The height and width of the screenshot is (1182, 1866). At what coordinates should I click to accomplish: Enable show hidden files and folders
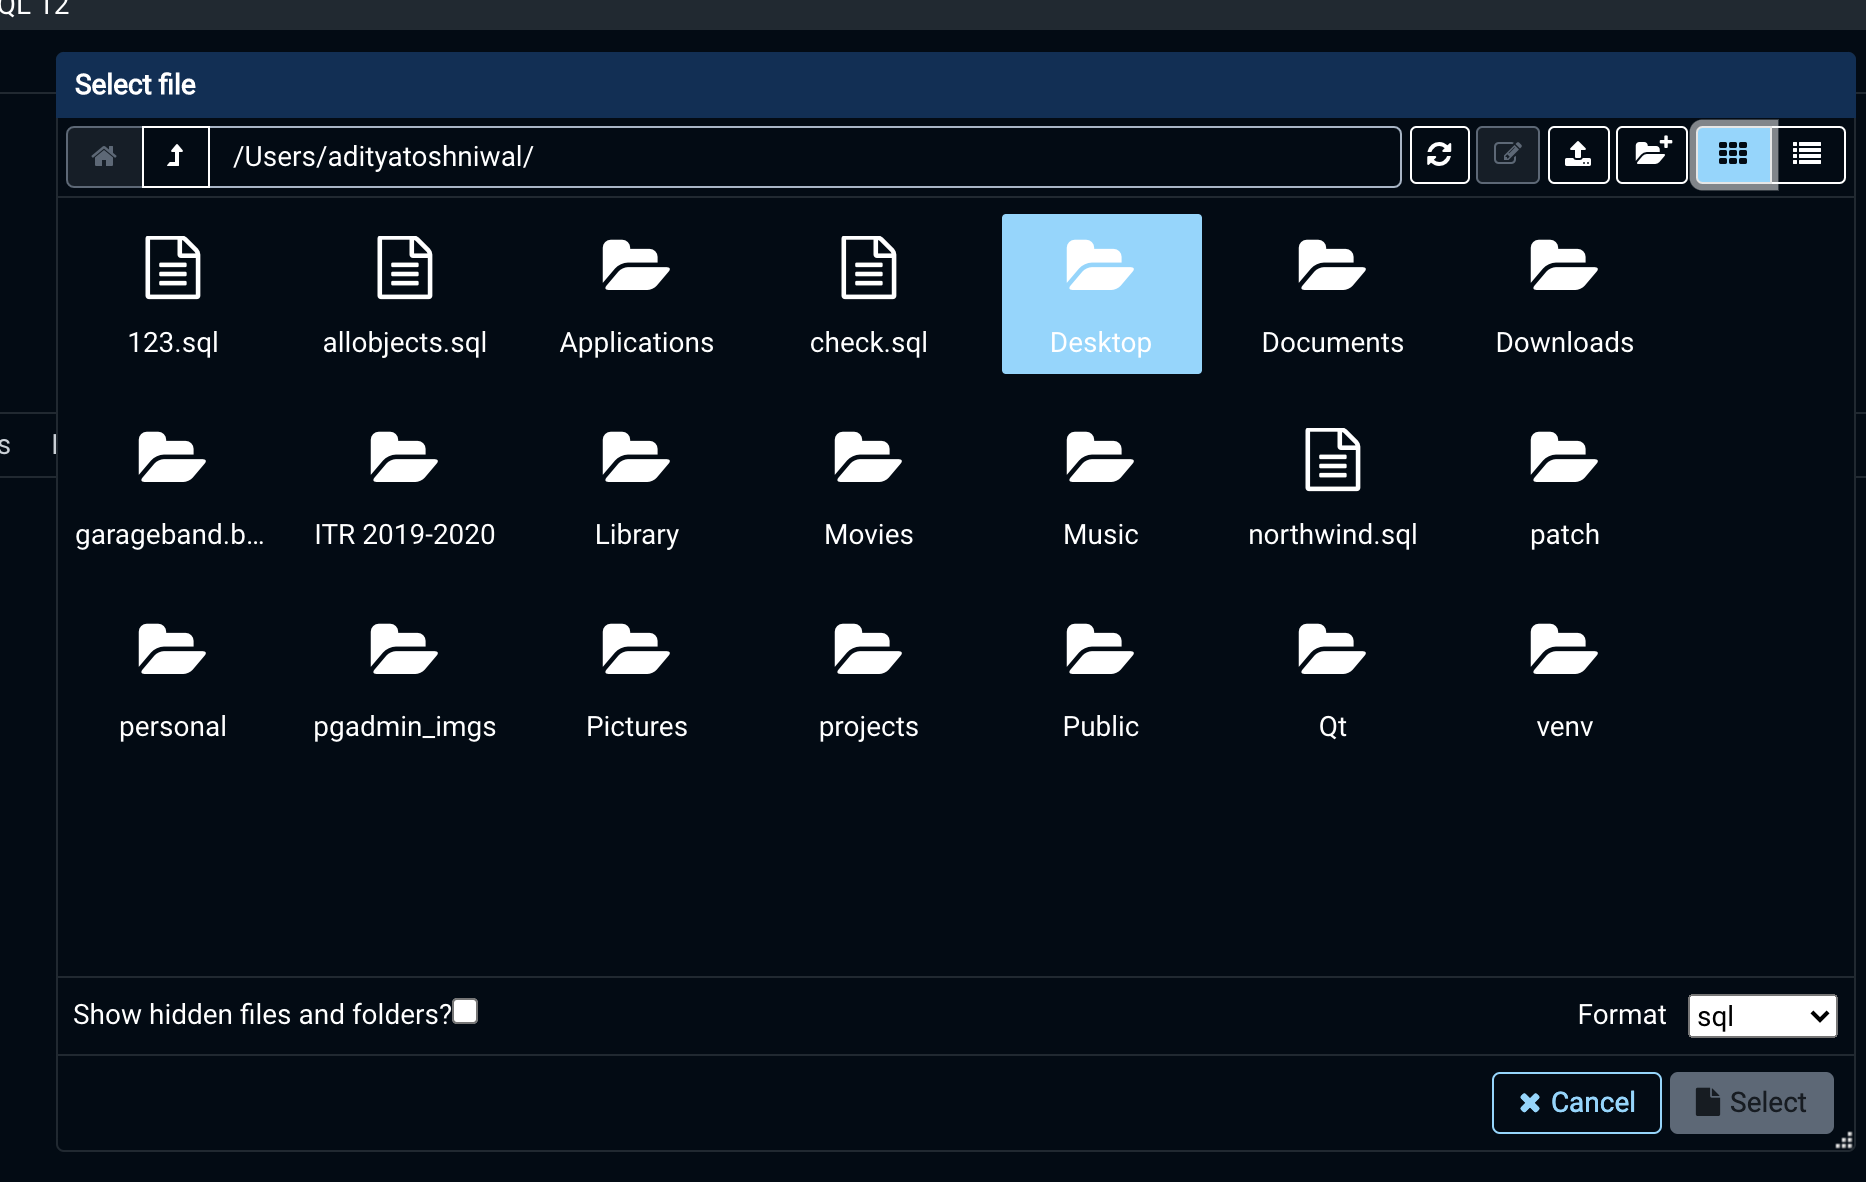(465, 1011)
